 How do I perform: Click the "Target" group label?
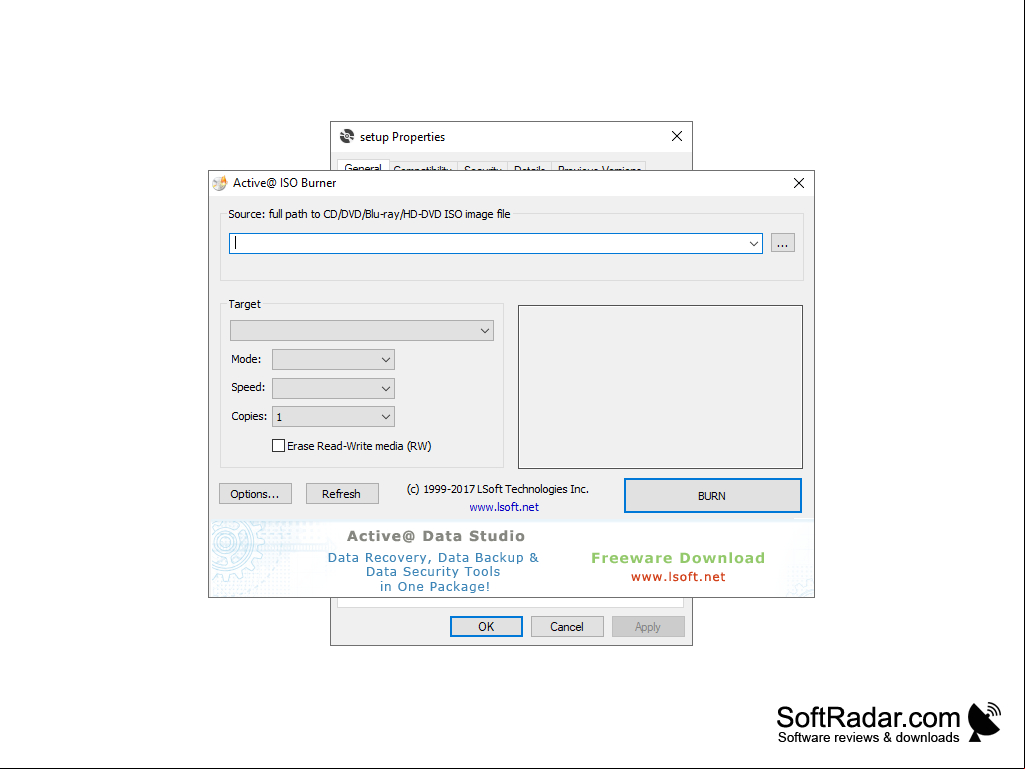(244, 304)
